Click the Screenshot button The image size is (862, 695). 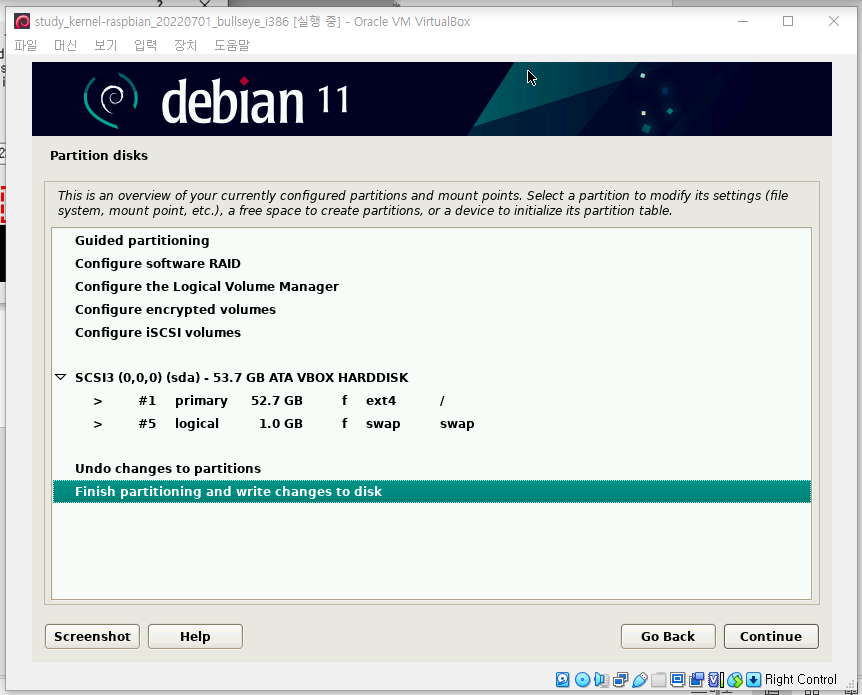[91, 636]
